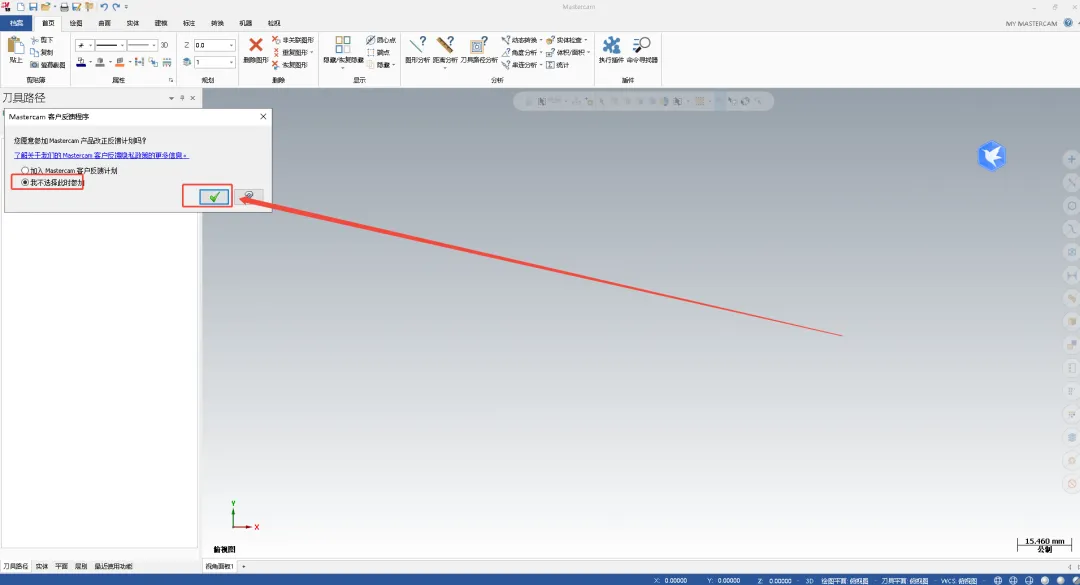Click the Undo arrow icon

point(104,7)
